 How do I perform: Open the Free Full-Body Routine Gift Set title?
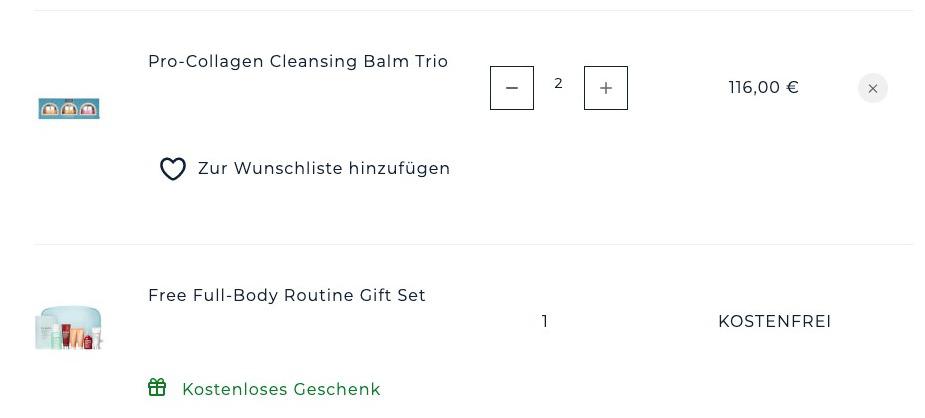[287, 295]
